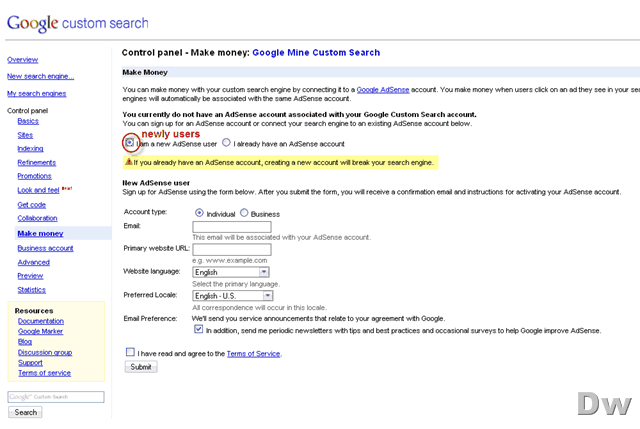This screenshot has height=429, width=640.
Task: Open Google Mine Custom Search title link
Action: 316,53
